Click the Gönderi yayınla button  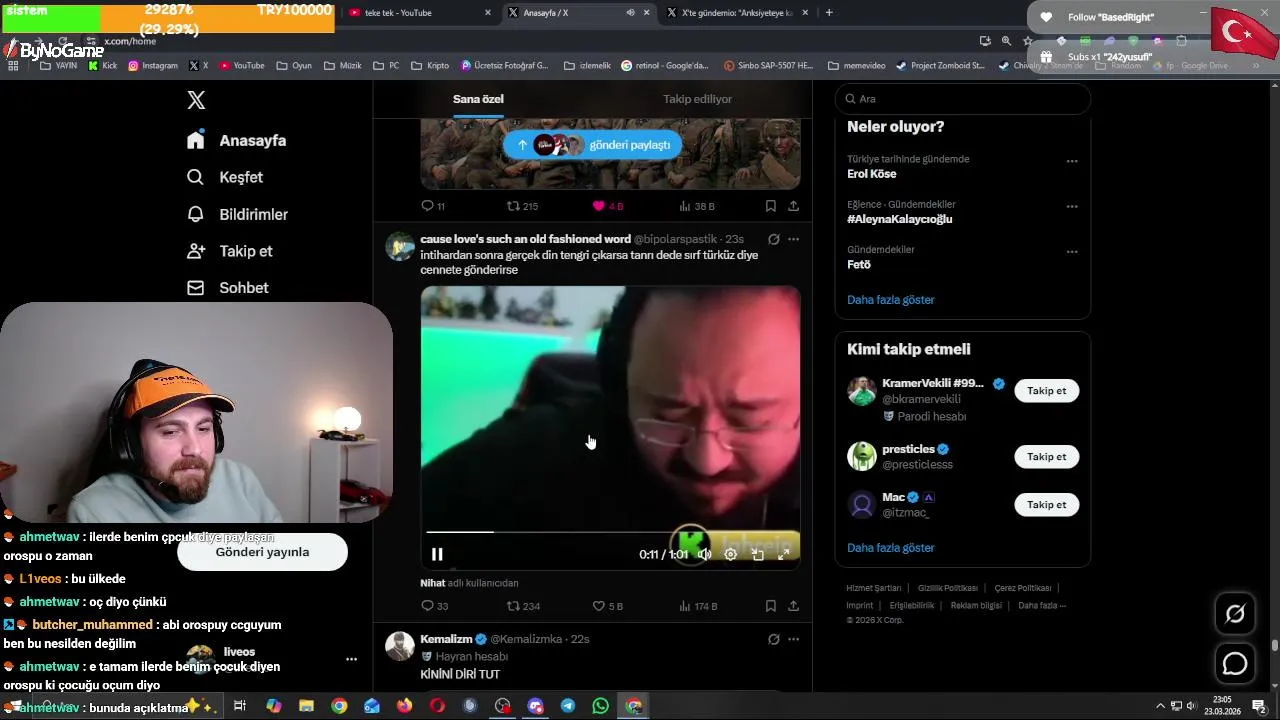click(262, 552)
